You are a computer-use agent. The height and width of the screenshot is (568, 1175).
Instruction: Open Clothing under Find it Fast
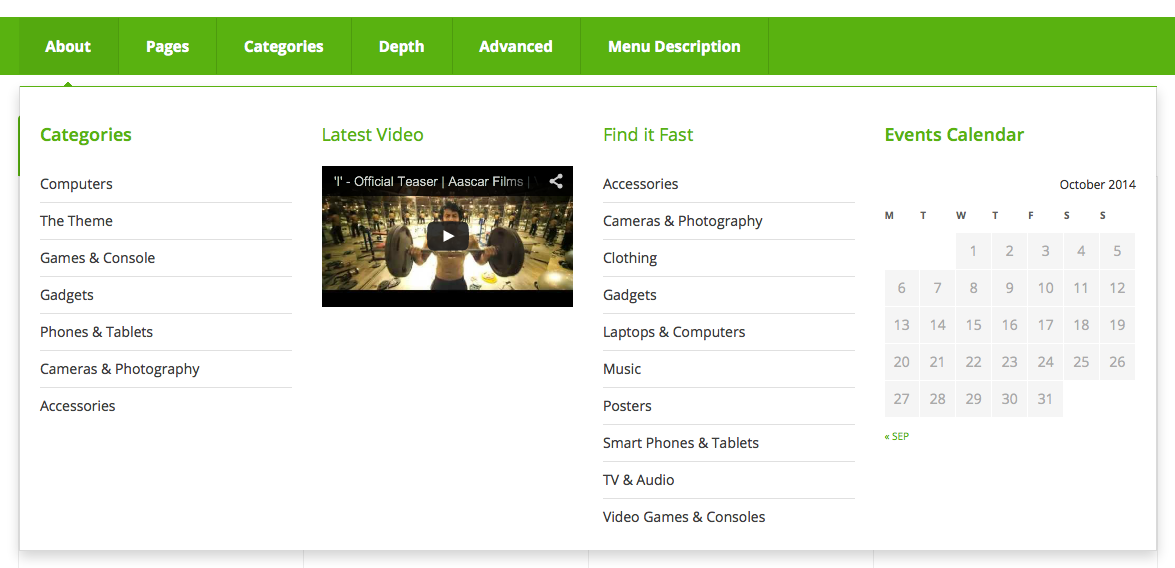(630, 258)
